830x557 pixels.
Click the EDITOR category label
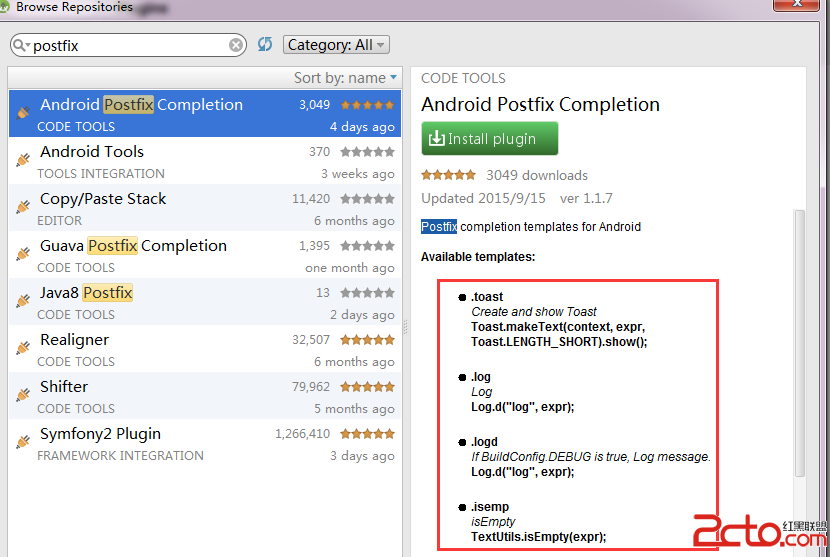point(59,220)
